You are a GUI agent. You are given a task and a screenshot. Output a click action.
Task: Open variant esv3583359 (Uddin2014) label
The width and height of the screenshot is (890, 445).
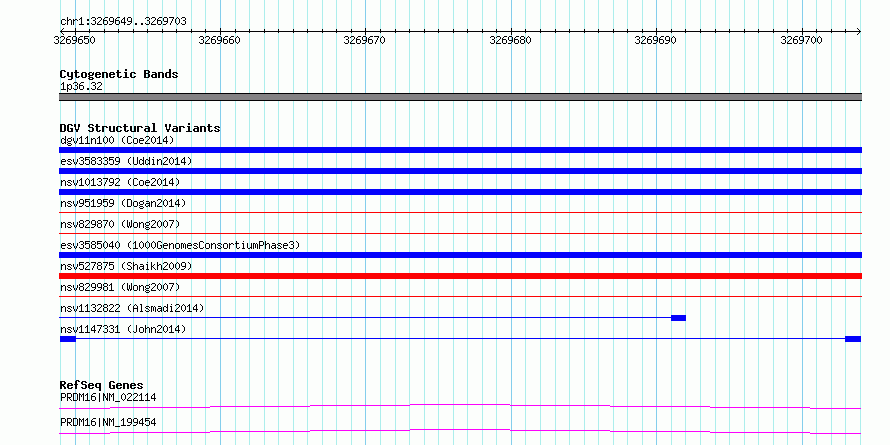coord(126,161)
